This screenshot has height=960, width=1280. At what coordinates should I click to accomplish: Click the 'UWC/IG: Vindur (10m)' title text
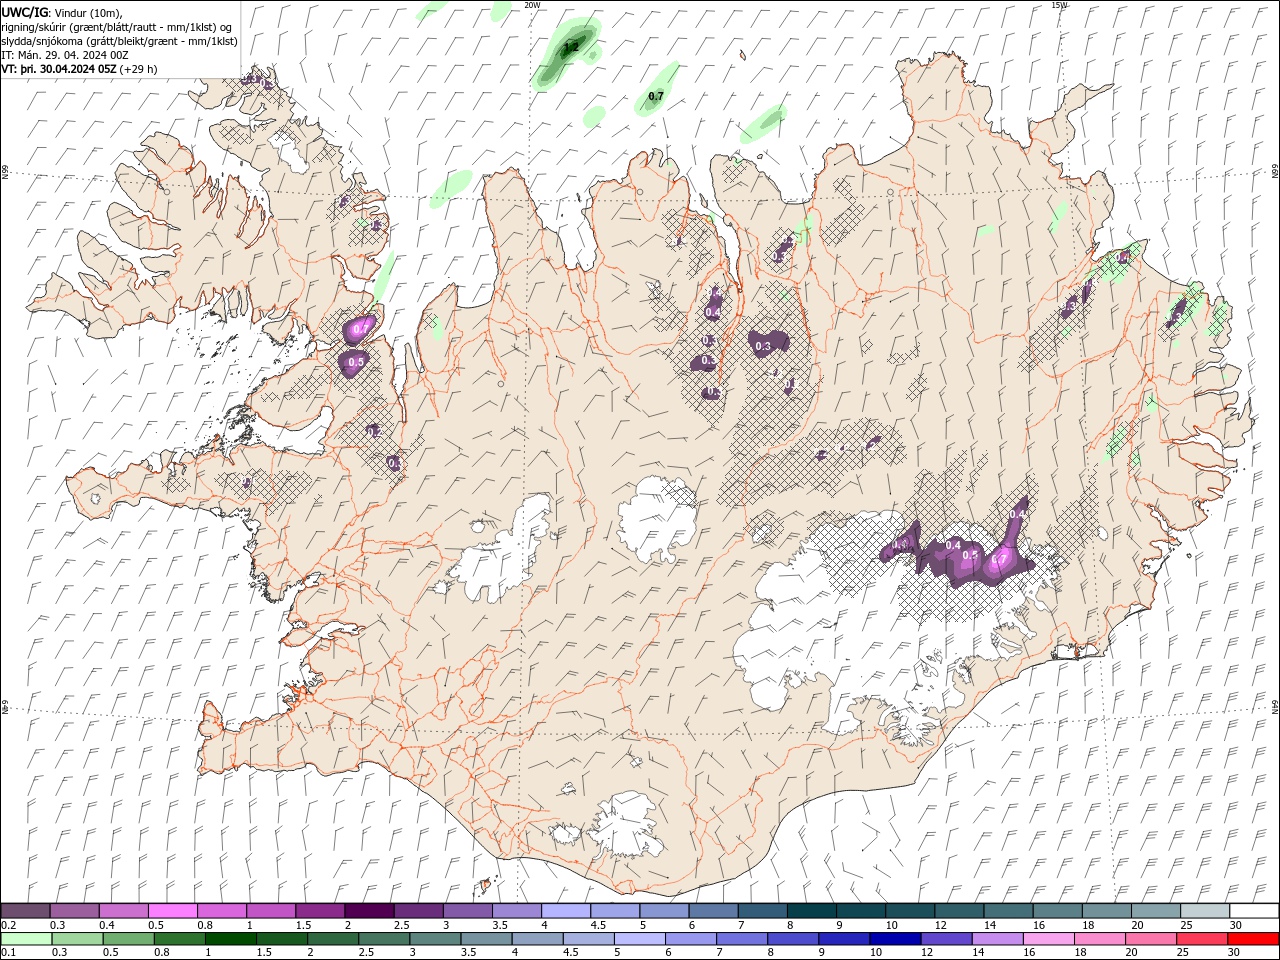click(x=62, y=12)
